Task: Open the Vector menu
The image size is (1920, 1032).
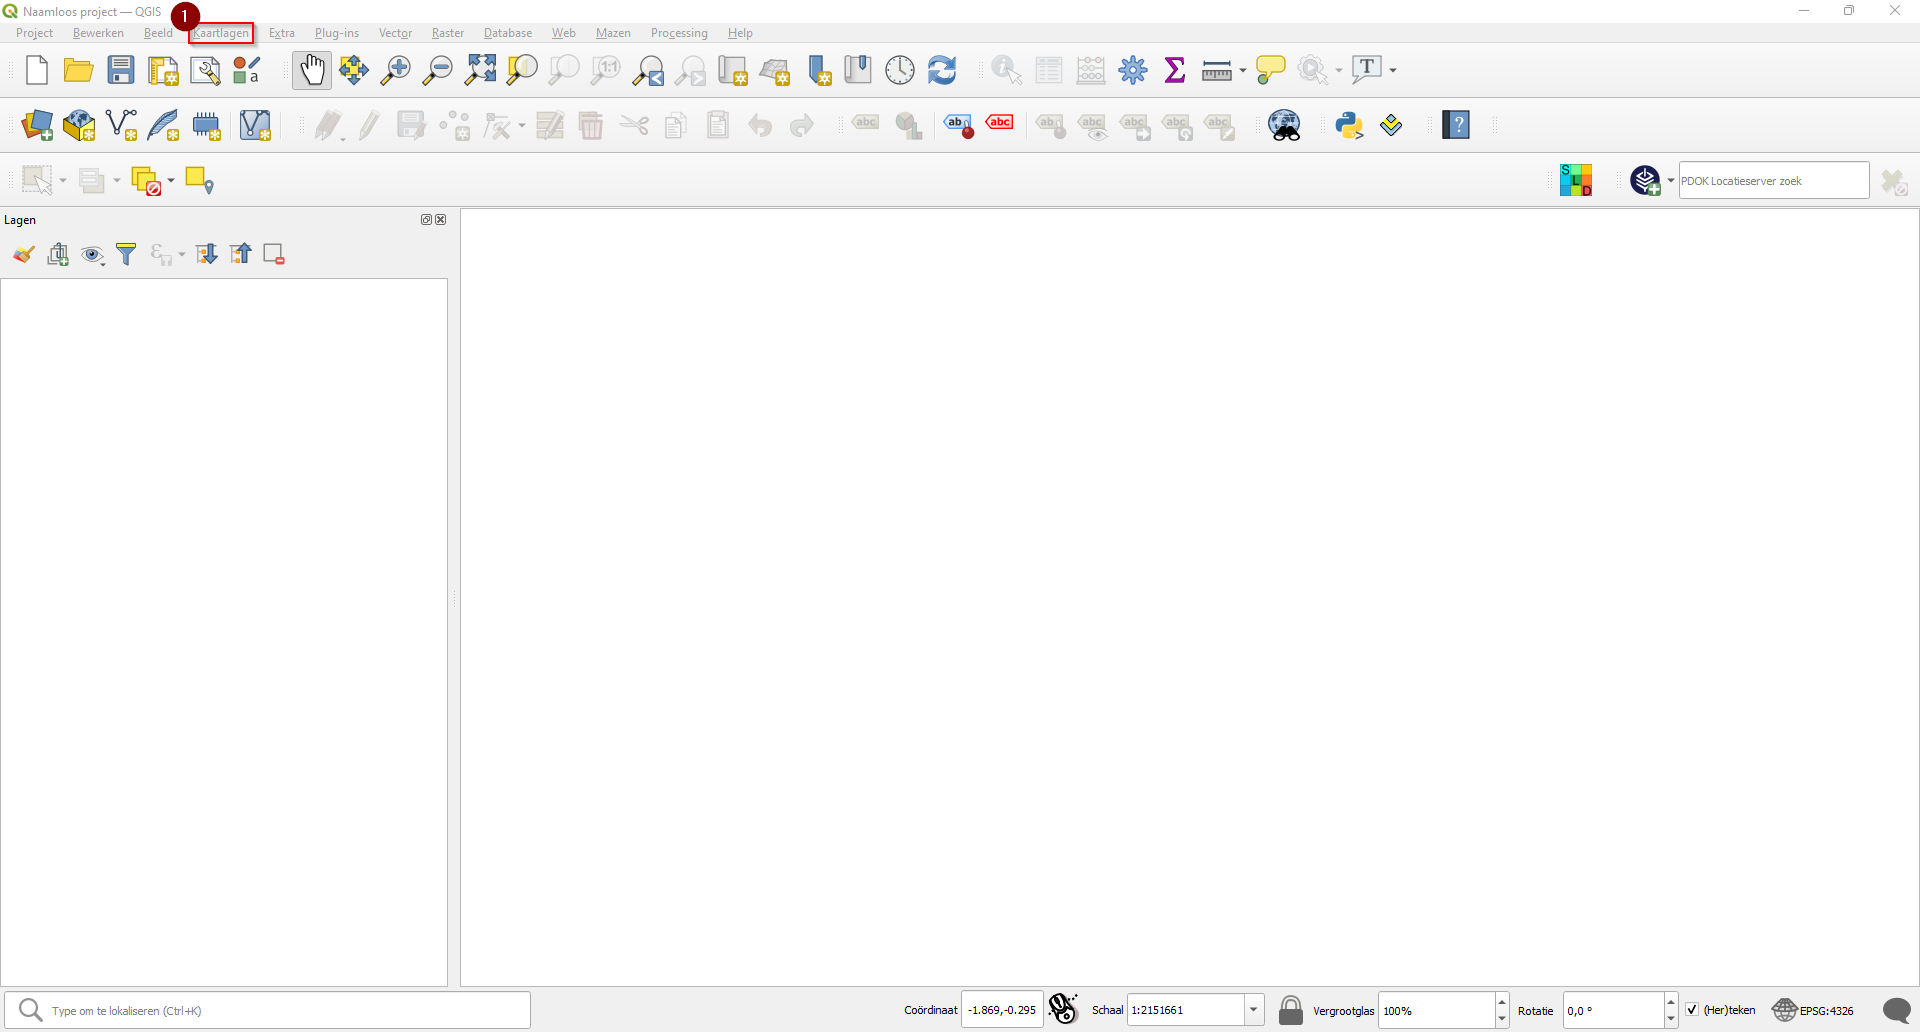Action: [395, 33]
